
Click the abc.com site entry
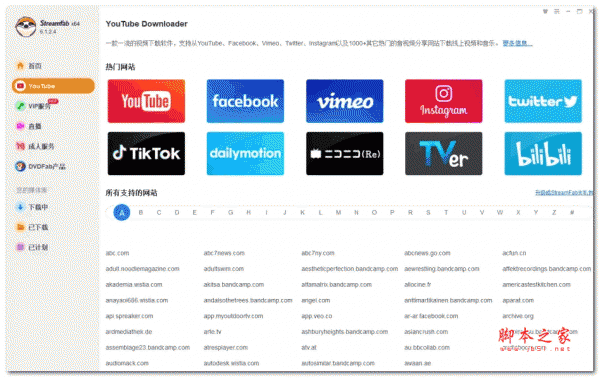[117, 253]
